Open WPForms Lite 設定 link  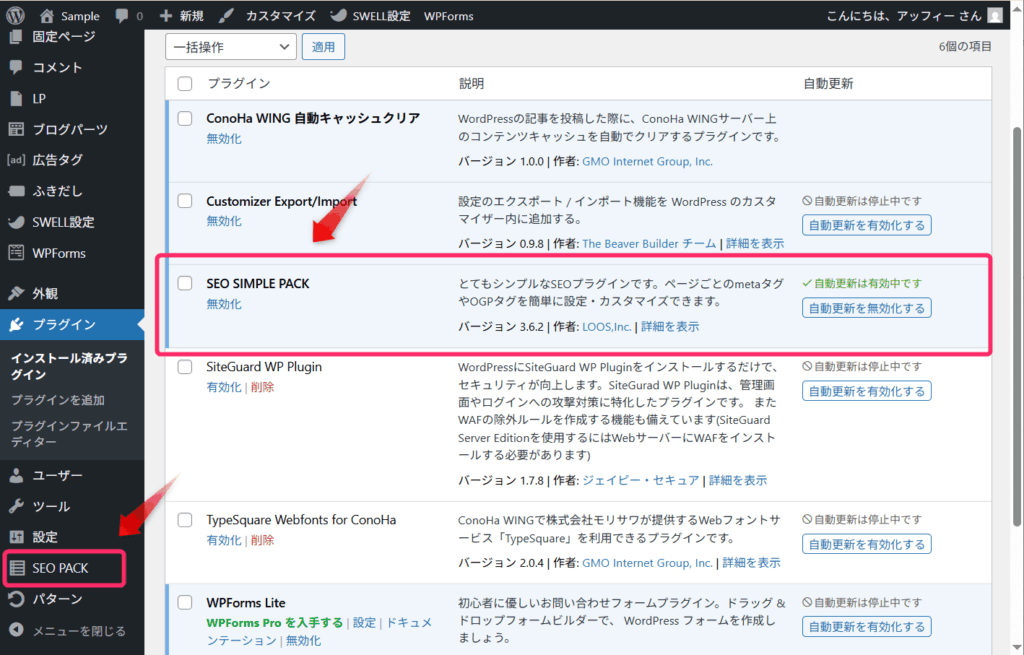364,622
